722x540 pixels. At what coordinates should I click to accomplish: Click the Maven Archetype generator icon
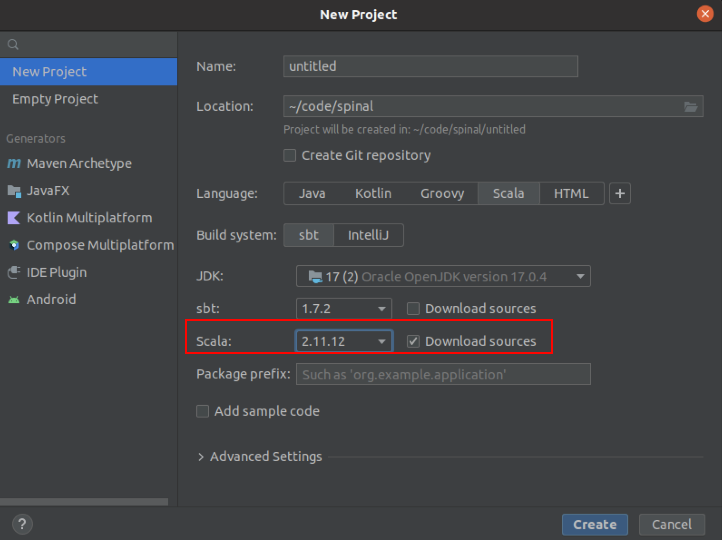(14, 164)
